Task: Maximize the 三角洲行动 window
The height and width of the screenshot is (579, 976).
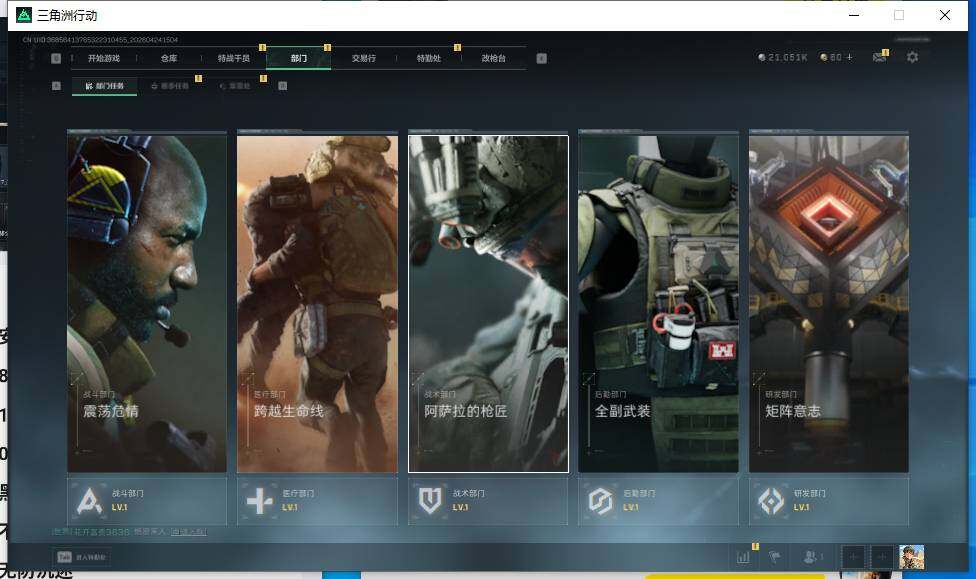Action: tap(899, 15)
